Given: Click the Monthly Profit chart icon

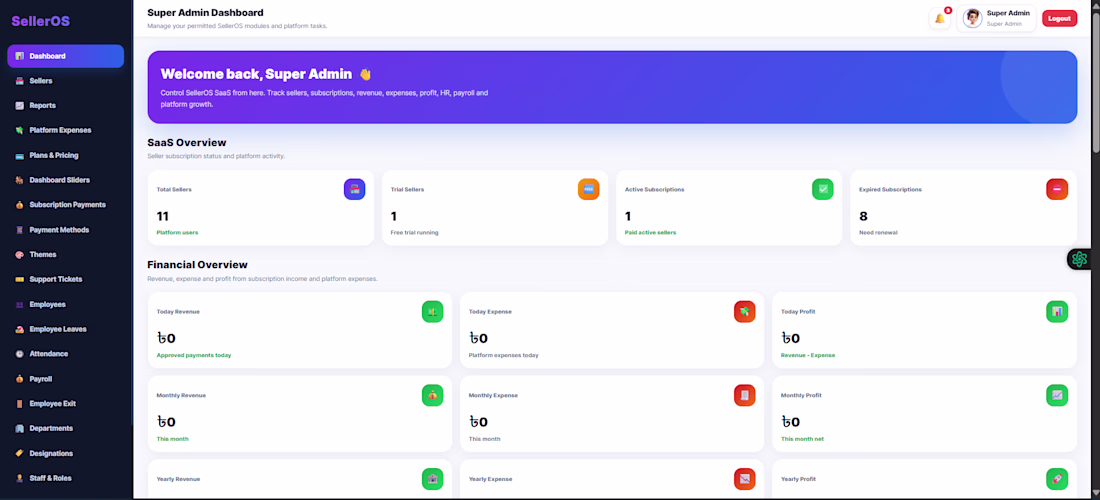Looking at the screenshot, I should [x=1057, y=396].
